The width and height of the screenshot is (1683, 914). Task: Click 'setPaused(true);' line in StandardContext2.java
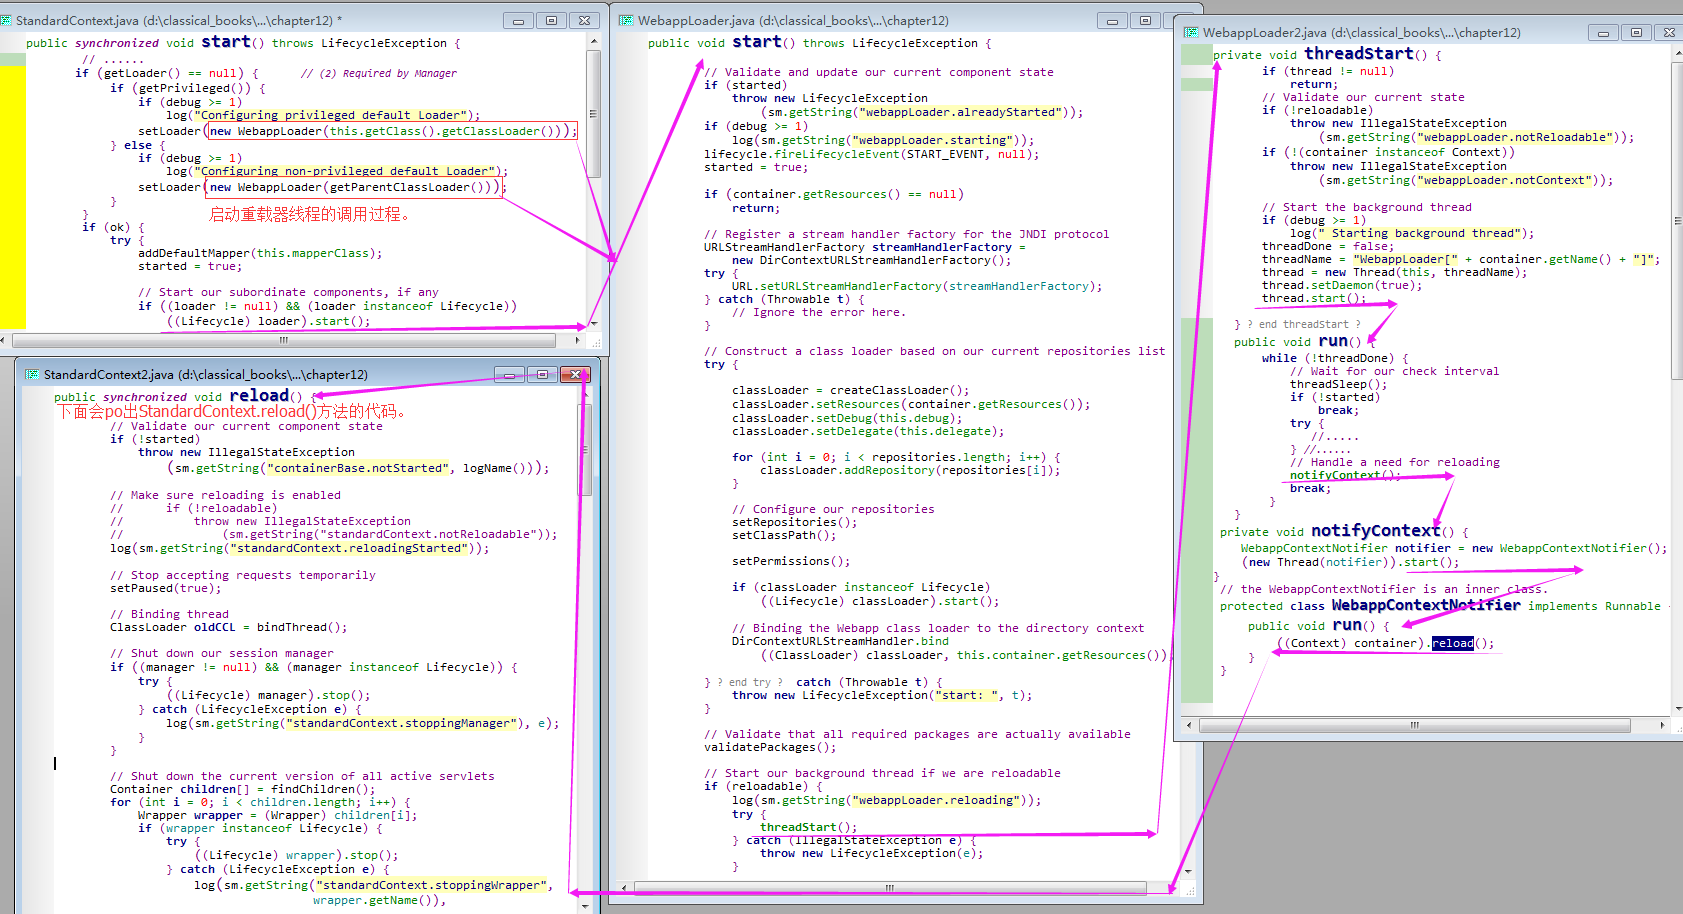[166, 588]
